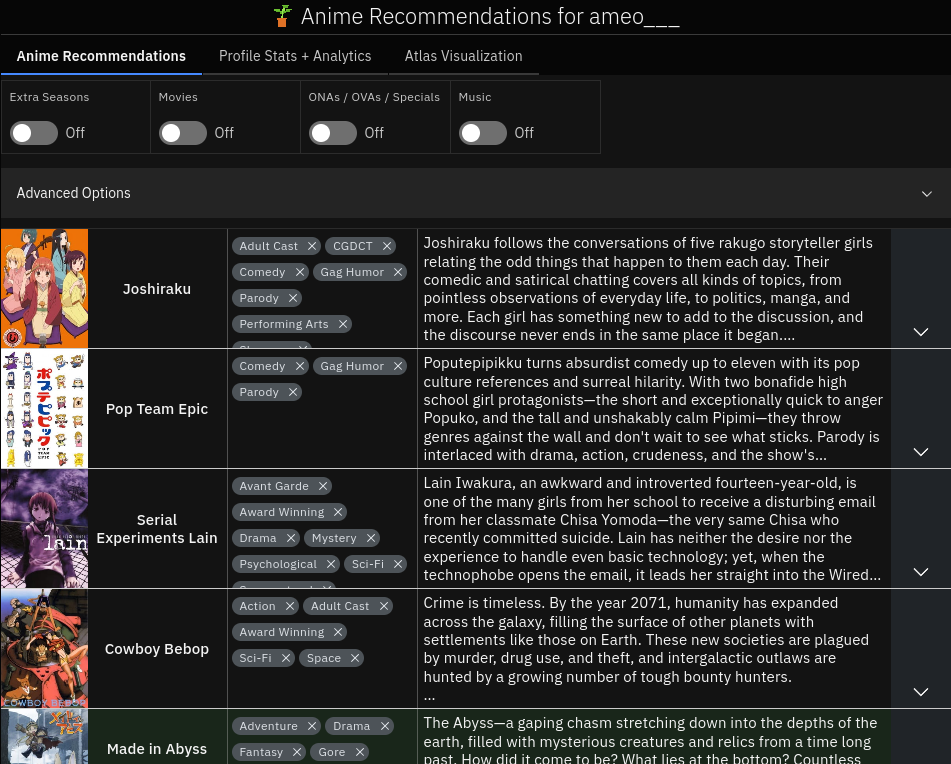This screenshot has height=764, width=951.
Task: Remove Gag Humor tag on Pop Team Epic row
Action: (x=398, y=366)
